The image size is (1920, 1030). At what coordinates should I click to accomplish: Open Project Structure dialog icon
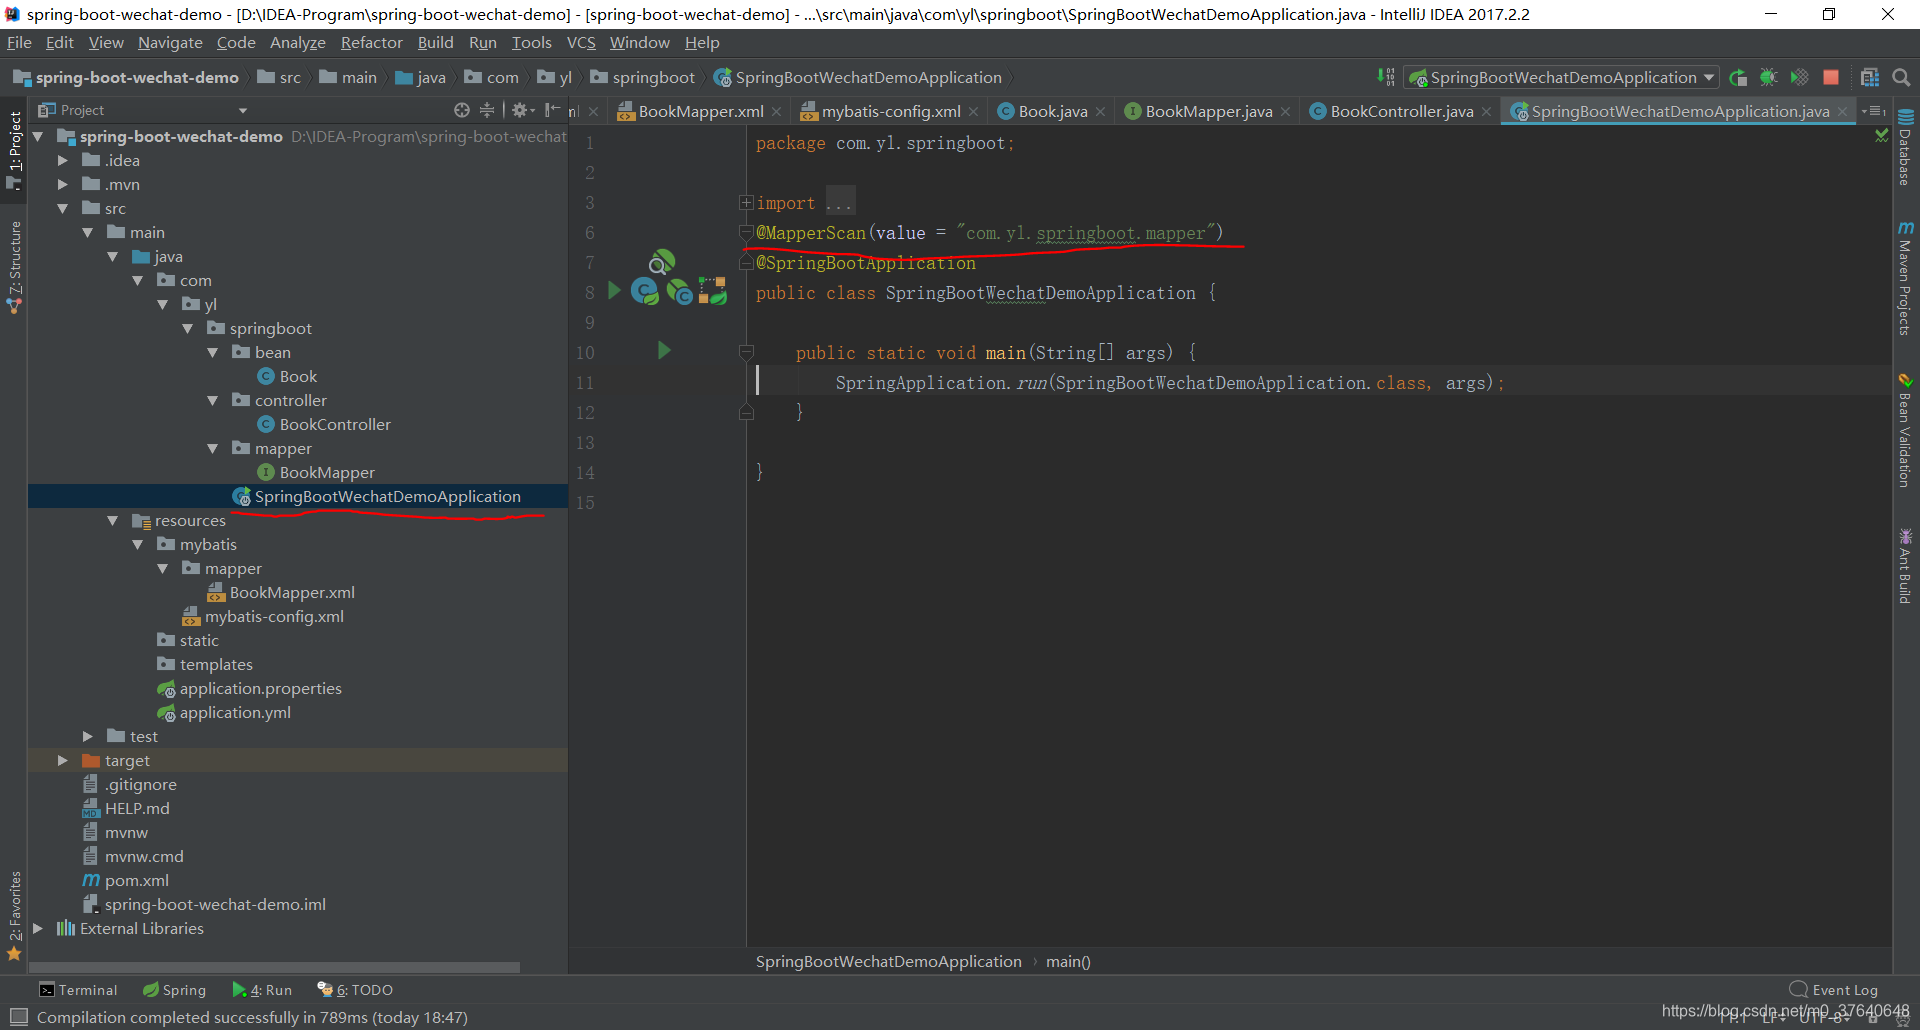(1869, 77)
